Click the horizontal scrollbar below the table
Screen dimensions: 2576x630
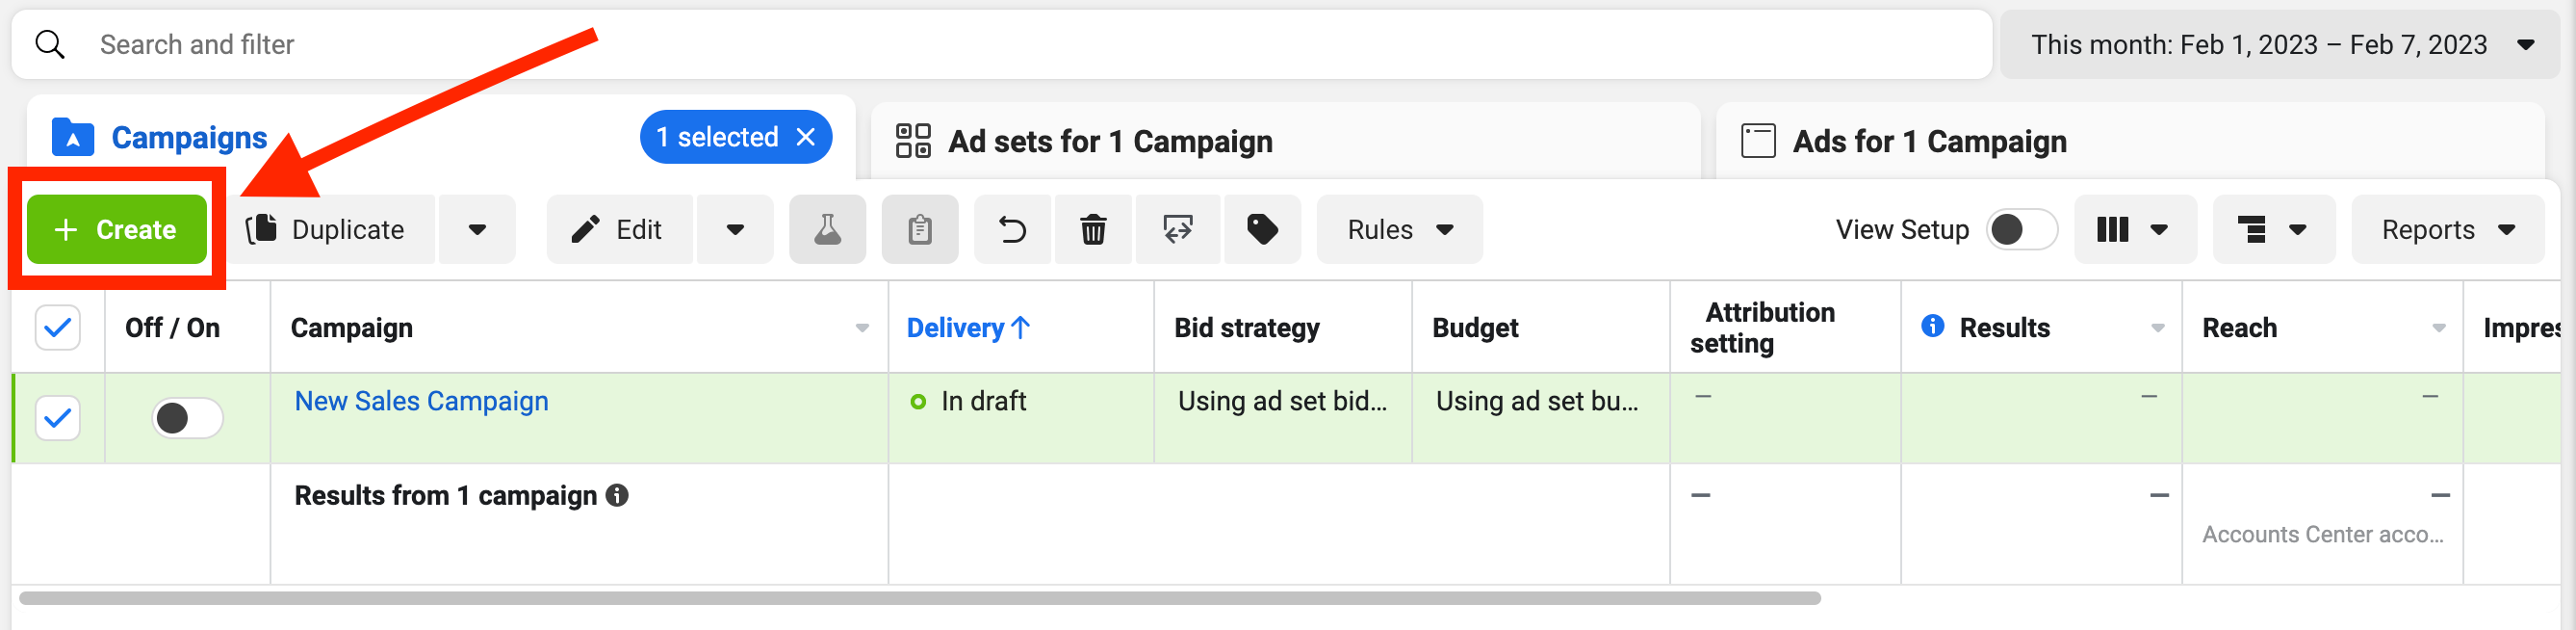point(919,598)
